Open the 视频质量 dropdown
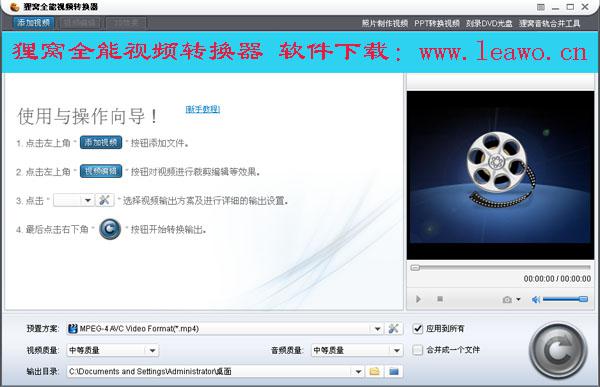Screen dimensions: 600x387 click(x=152, y=350)
